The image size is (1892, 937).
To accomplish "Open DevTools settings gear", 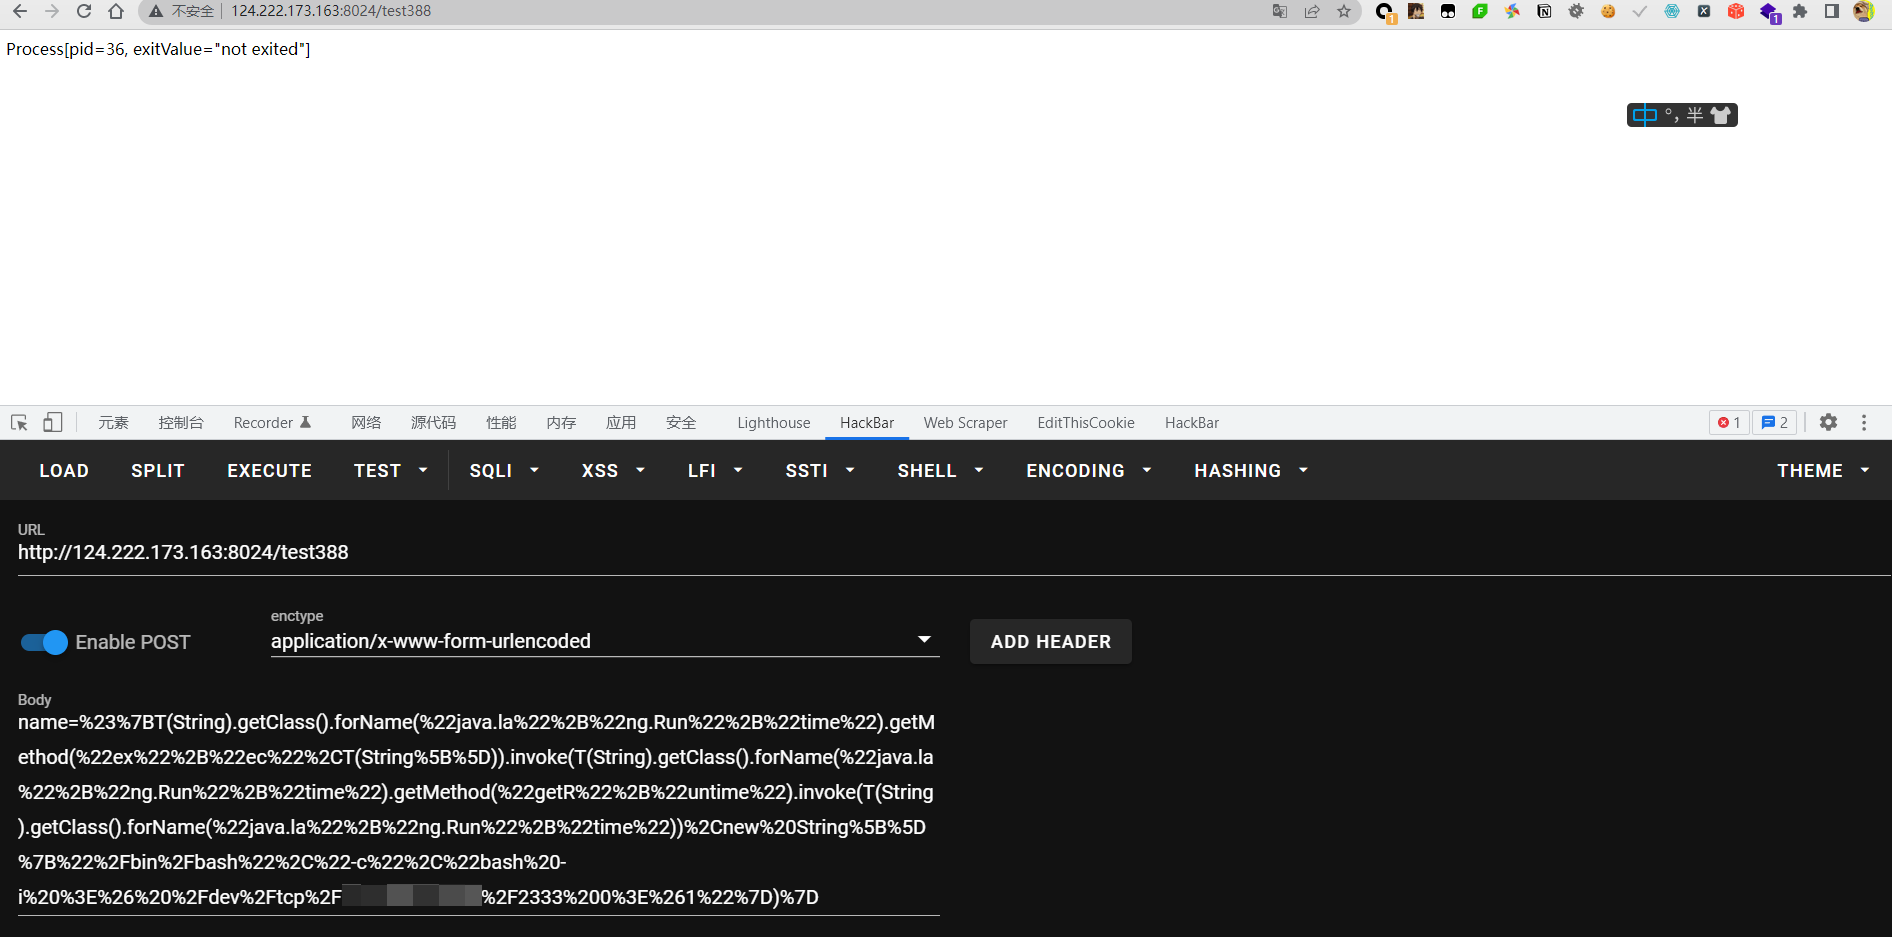I will click(1828, 422).
